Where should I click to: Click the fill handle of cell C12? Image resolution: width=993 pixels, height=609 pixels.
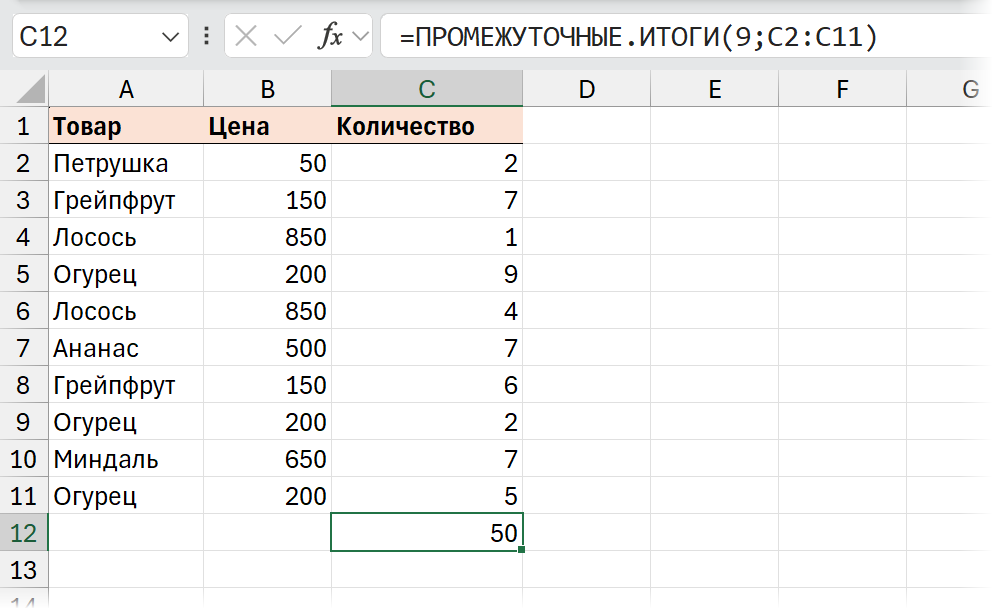[x=522, y=550]
